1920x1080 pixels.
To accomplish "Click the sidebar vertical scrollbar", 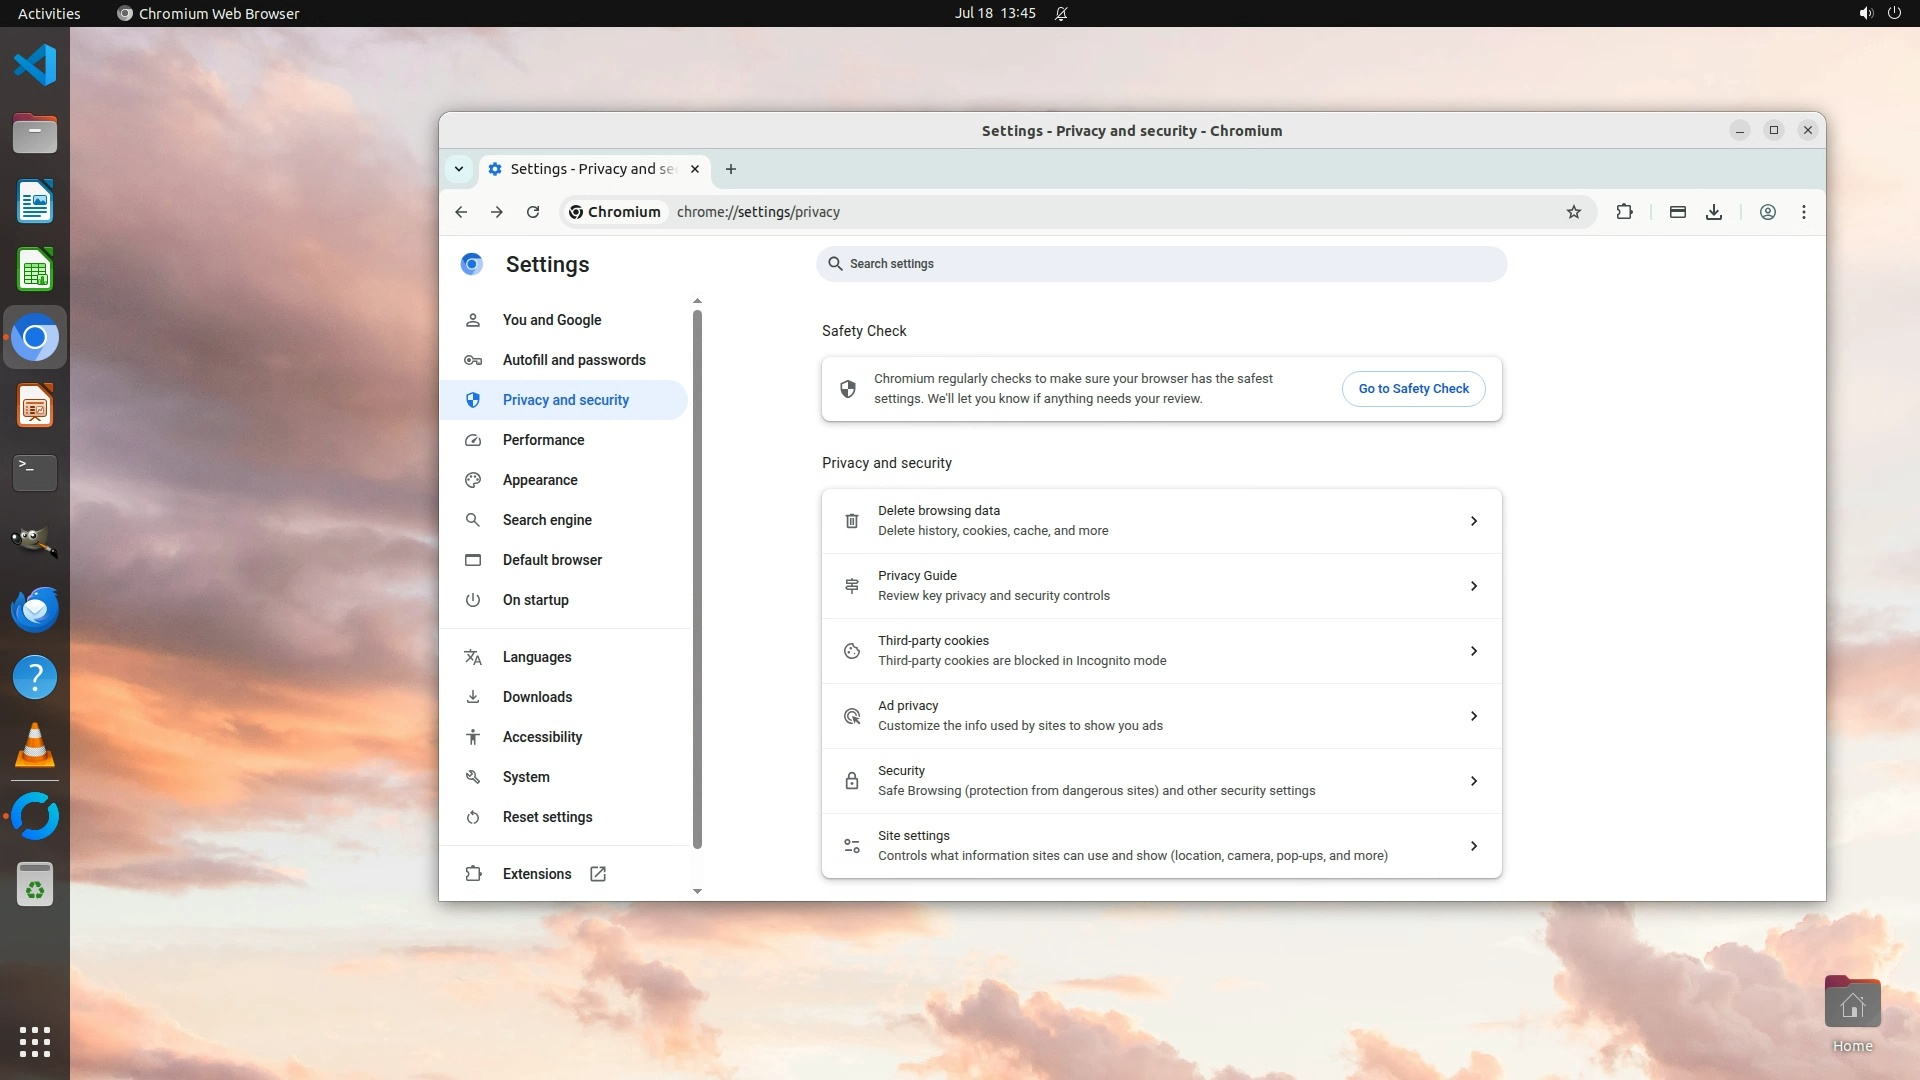I will click(x=697, y=580).
